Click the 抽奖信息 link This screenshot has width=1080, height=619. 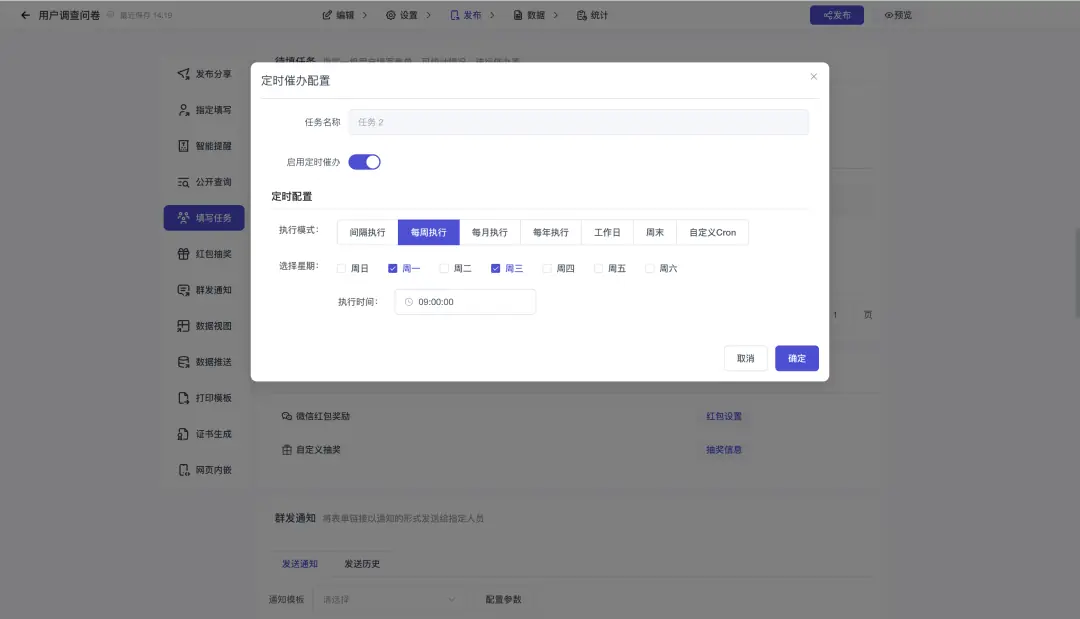[724, 450]
